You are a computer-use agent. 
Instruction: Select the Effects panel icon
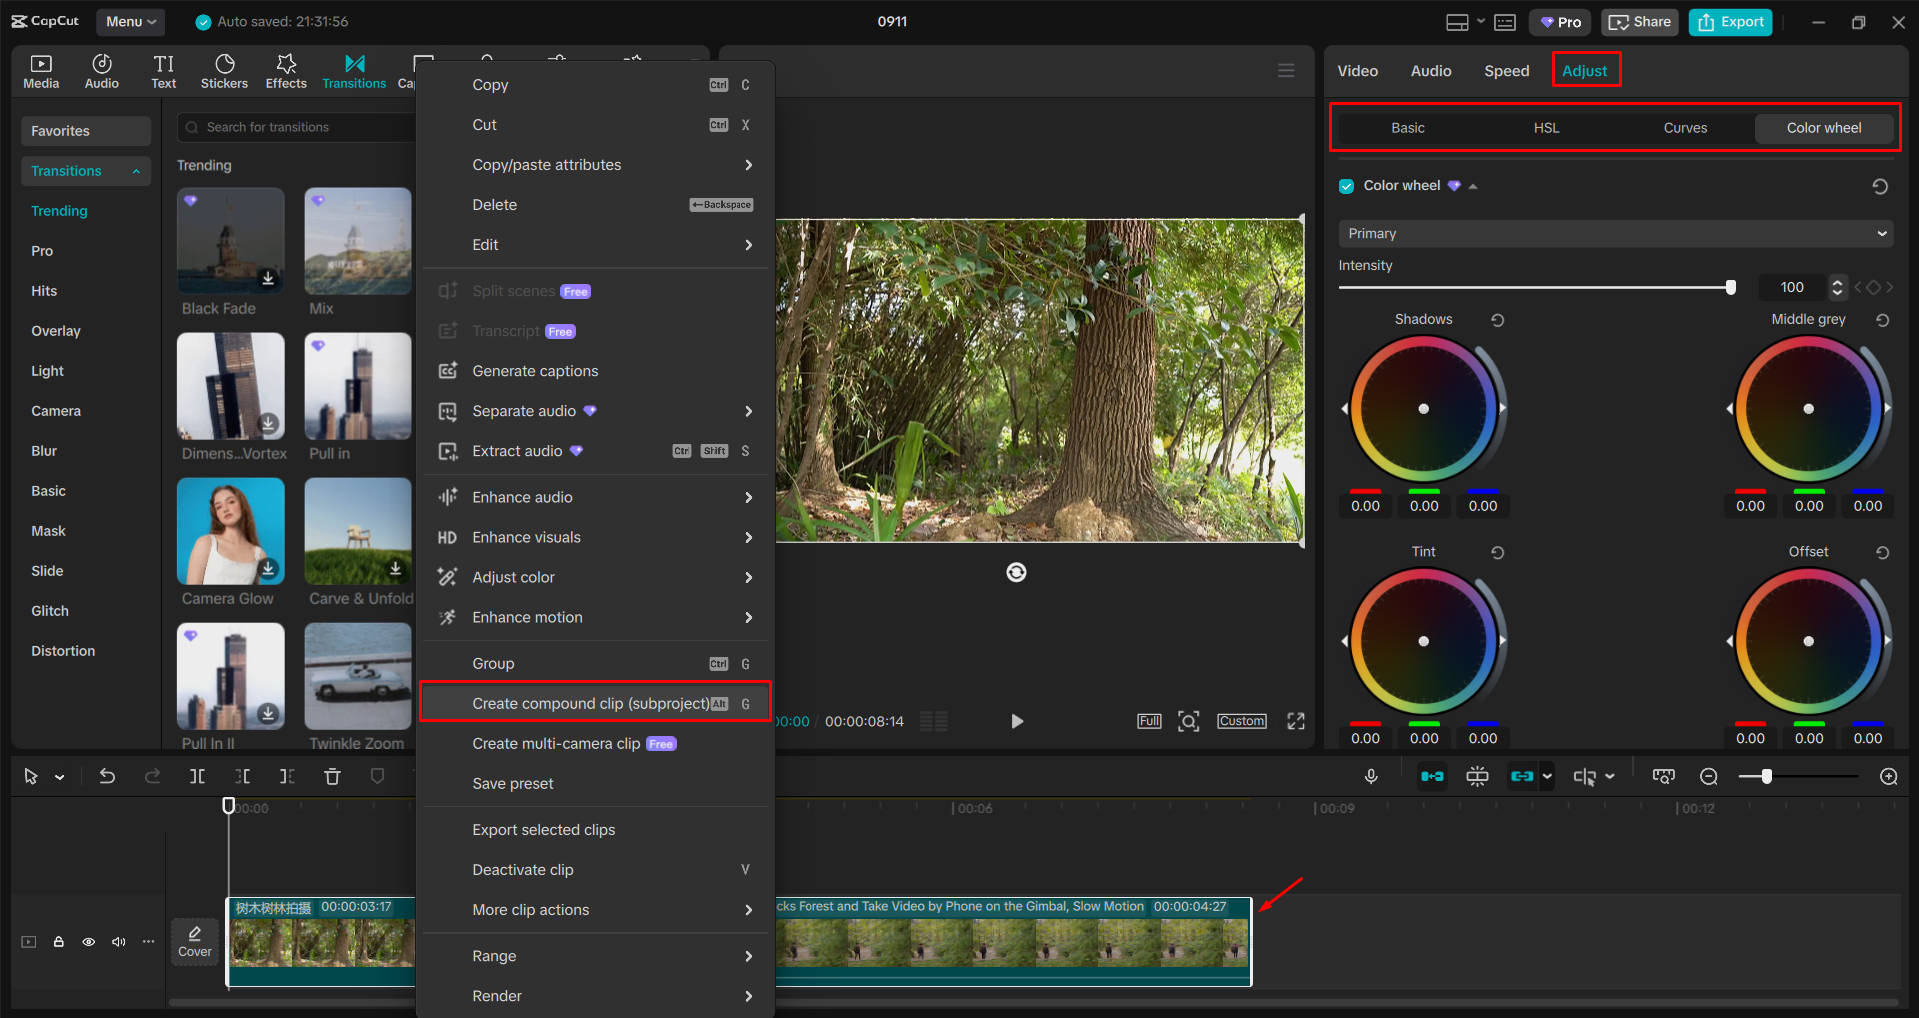coord(285,70)
